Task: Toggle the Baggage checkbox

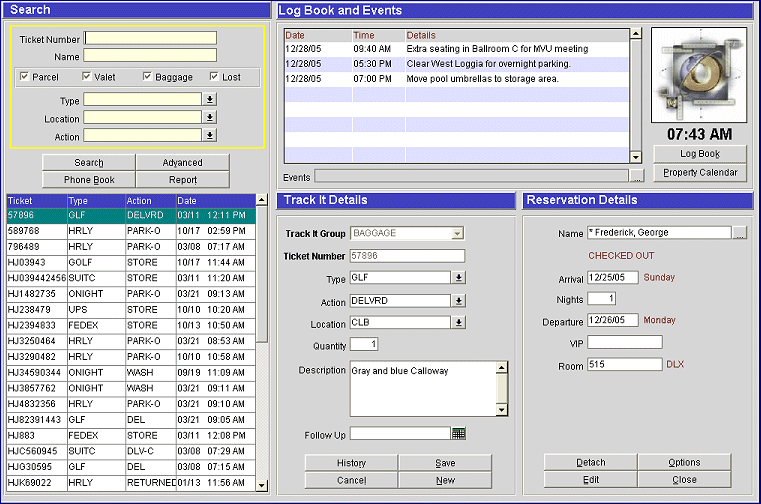Action: (148, 77)
